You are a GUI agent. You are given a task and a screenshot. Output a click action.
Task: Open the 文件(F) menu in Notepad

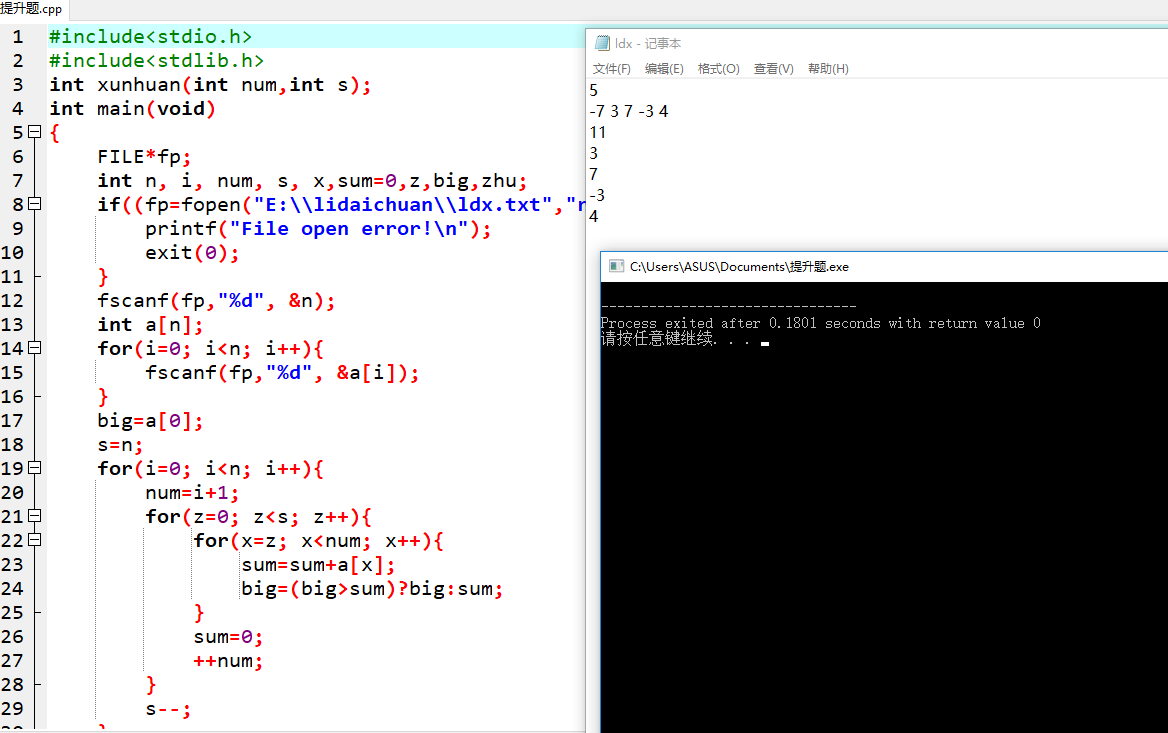click(612, 69)
